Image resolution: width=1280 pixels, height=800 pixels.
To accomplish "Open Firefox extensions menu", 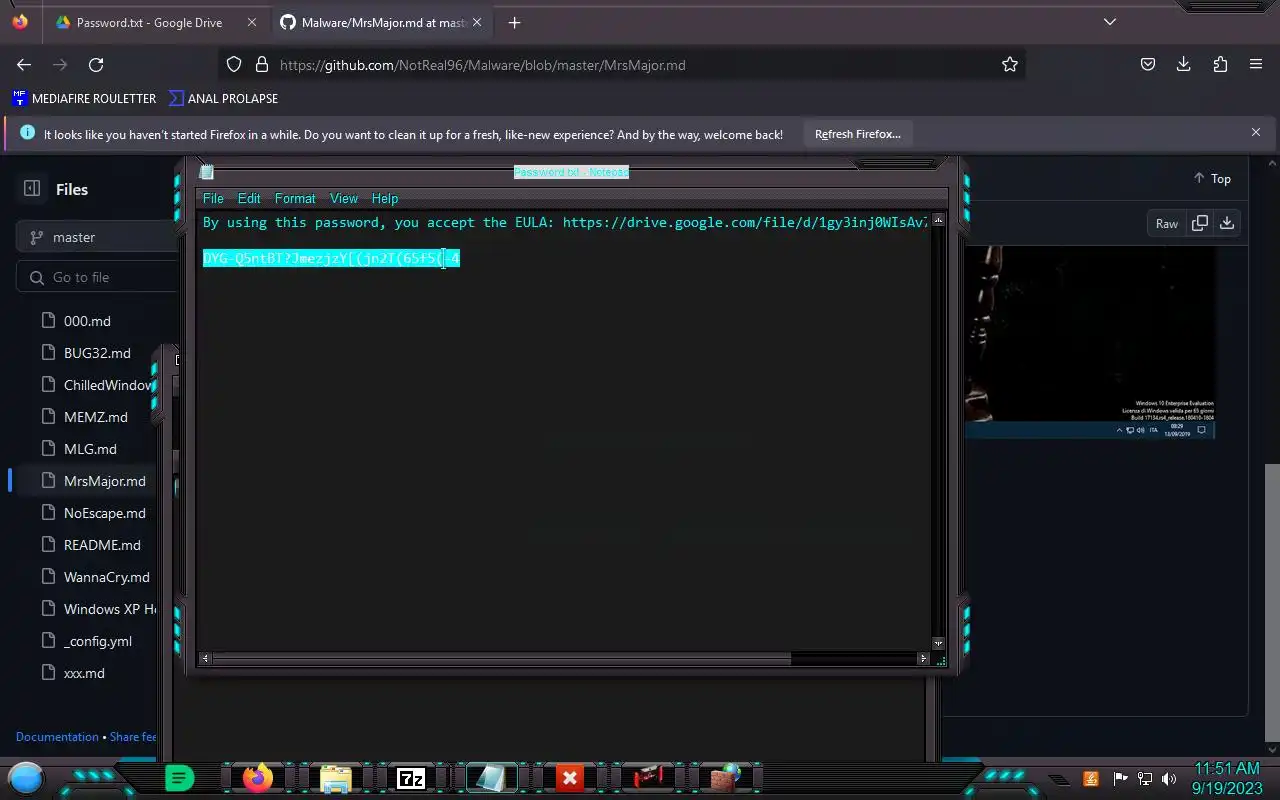I will (1220, 64).
